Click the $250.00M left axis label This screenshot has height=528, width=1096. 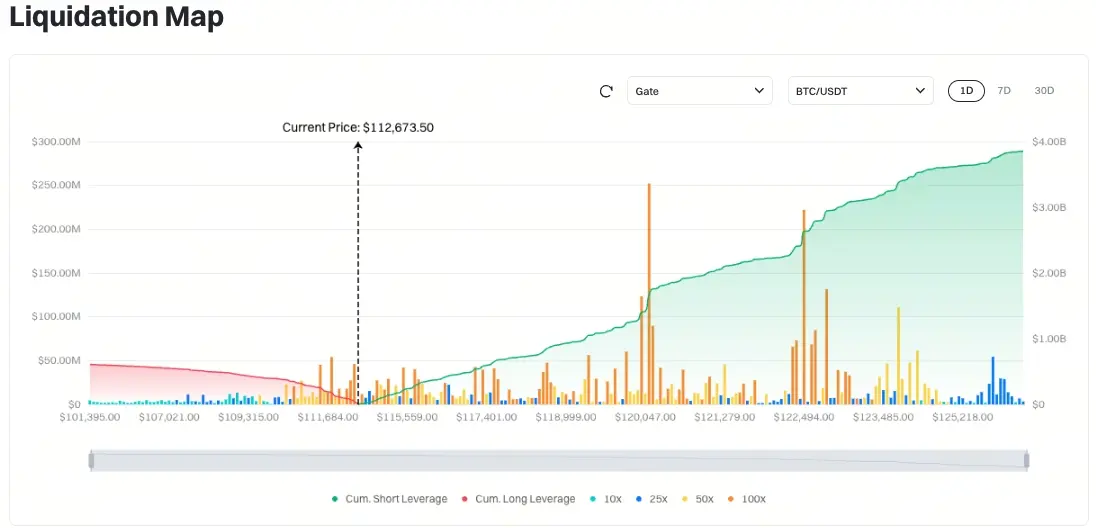click(x=56, y=185)
